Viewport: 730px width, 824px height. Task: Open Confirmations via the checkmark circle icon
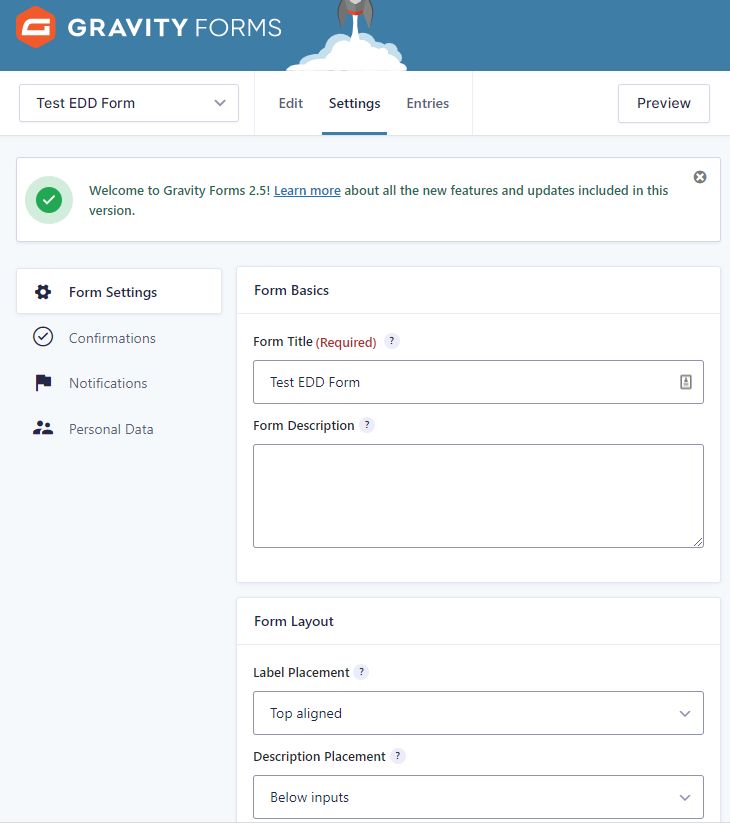coord(43,338)
